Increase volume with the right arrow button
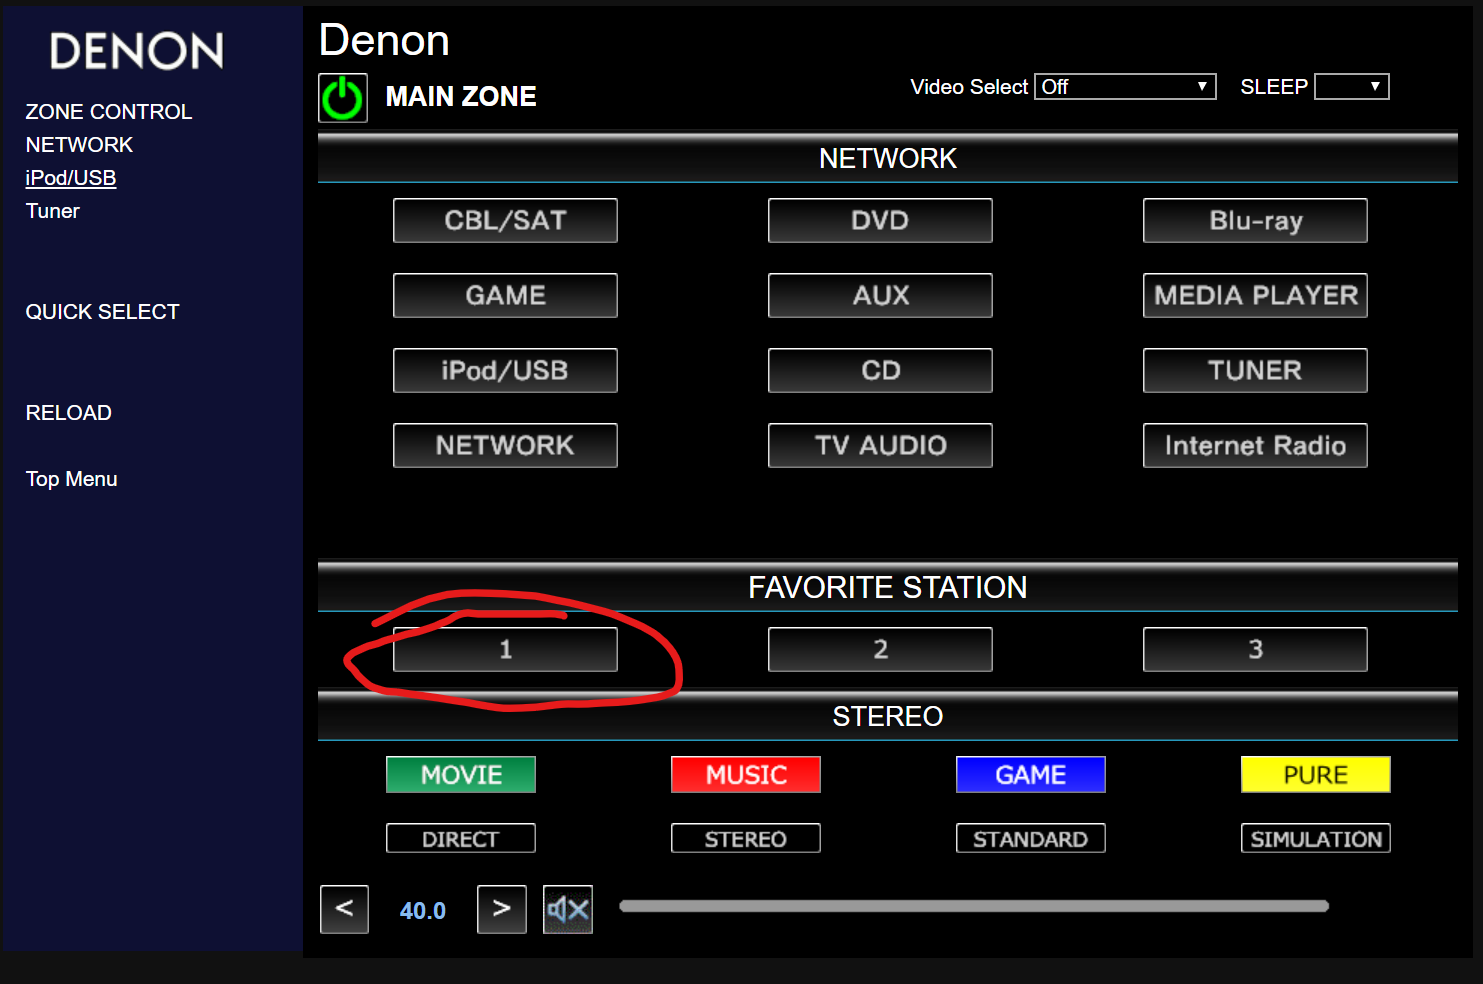1483x984 pixels. [x=502, y=909]
